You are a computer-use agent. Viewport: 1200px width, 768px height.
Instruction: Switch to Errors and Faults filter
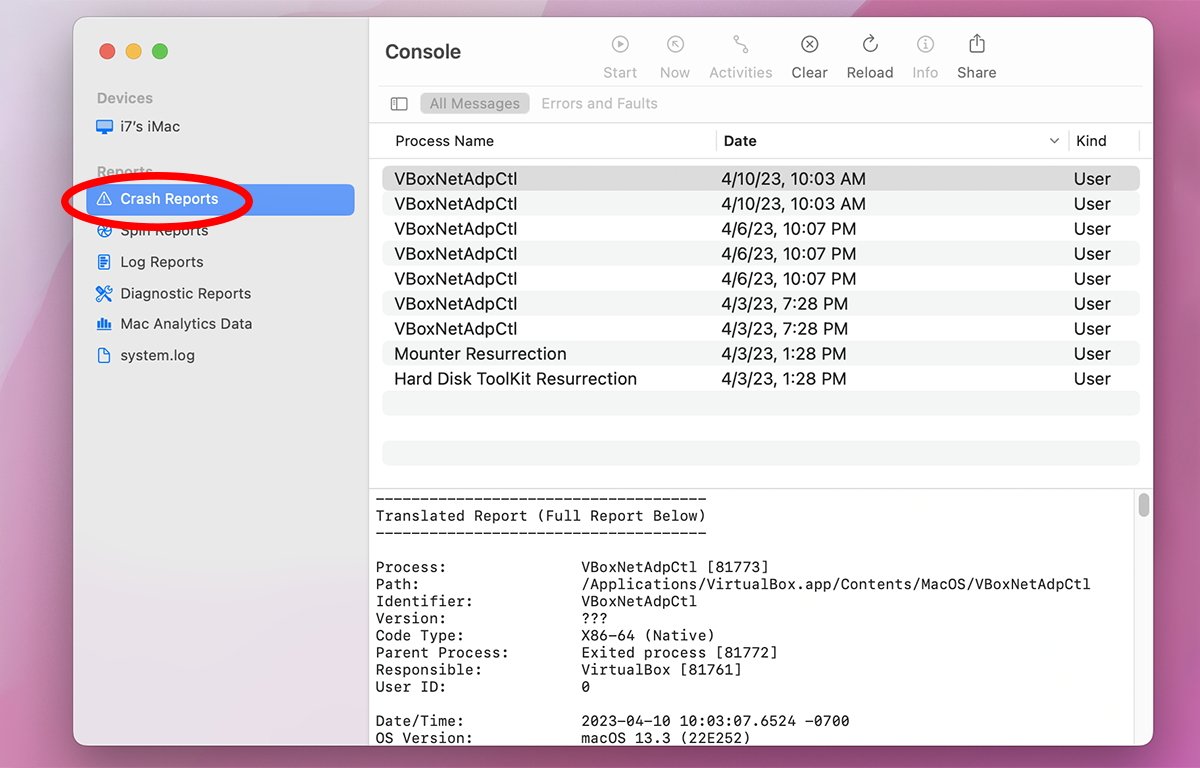click(x=599, y=103)
